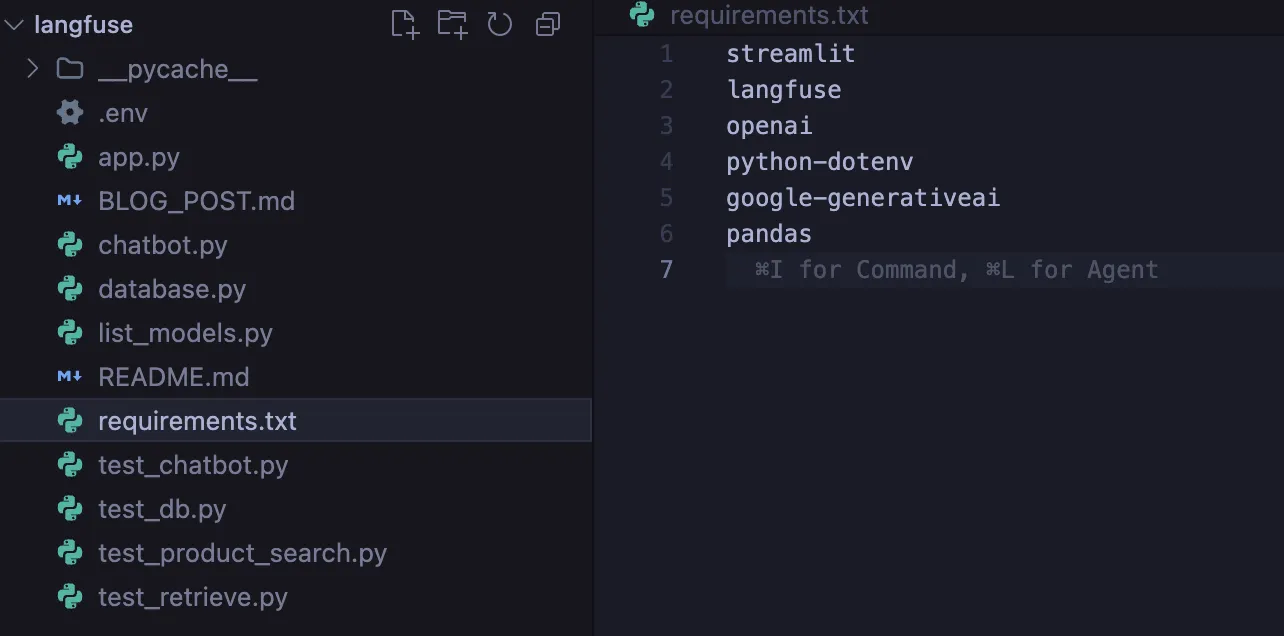Click line number 4 in the gutter

pos(666,162)
